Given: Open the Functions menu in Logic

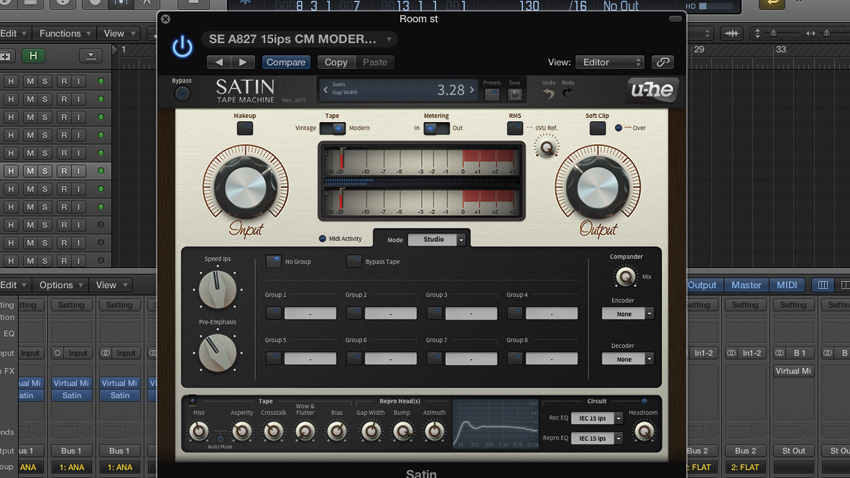Looking at the screenshot, I should [65, 34].
